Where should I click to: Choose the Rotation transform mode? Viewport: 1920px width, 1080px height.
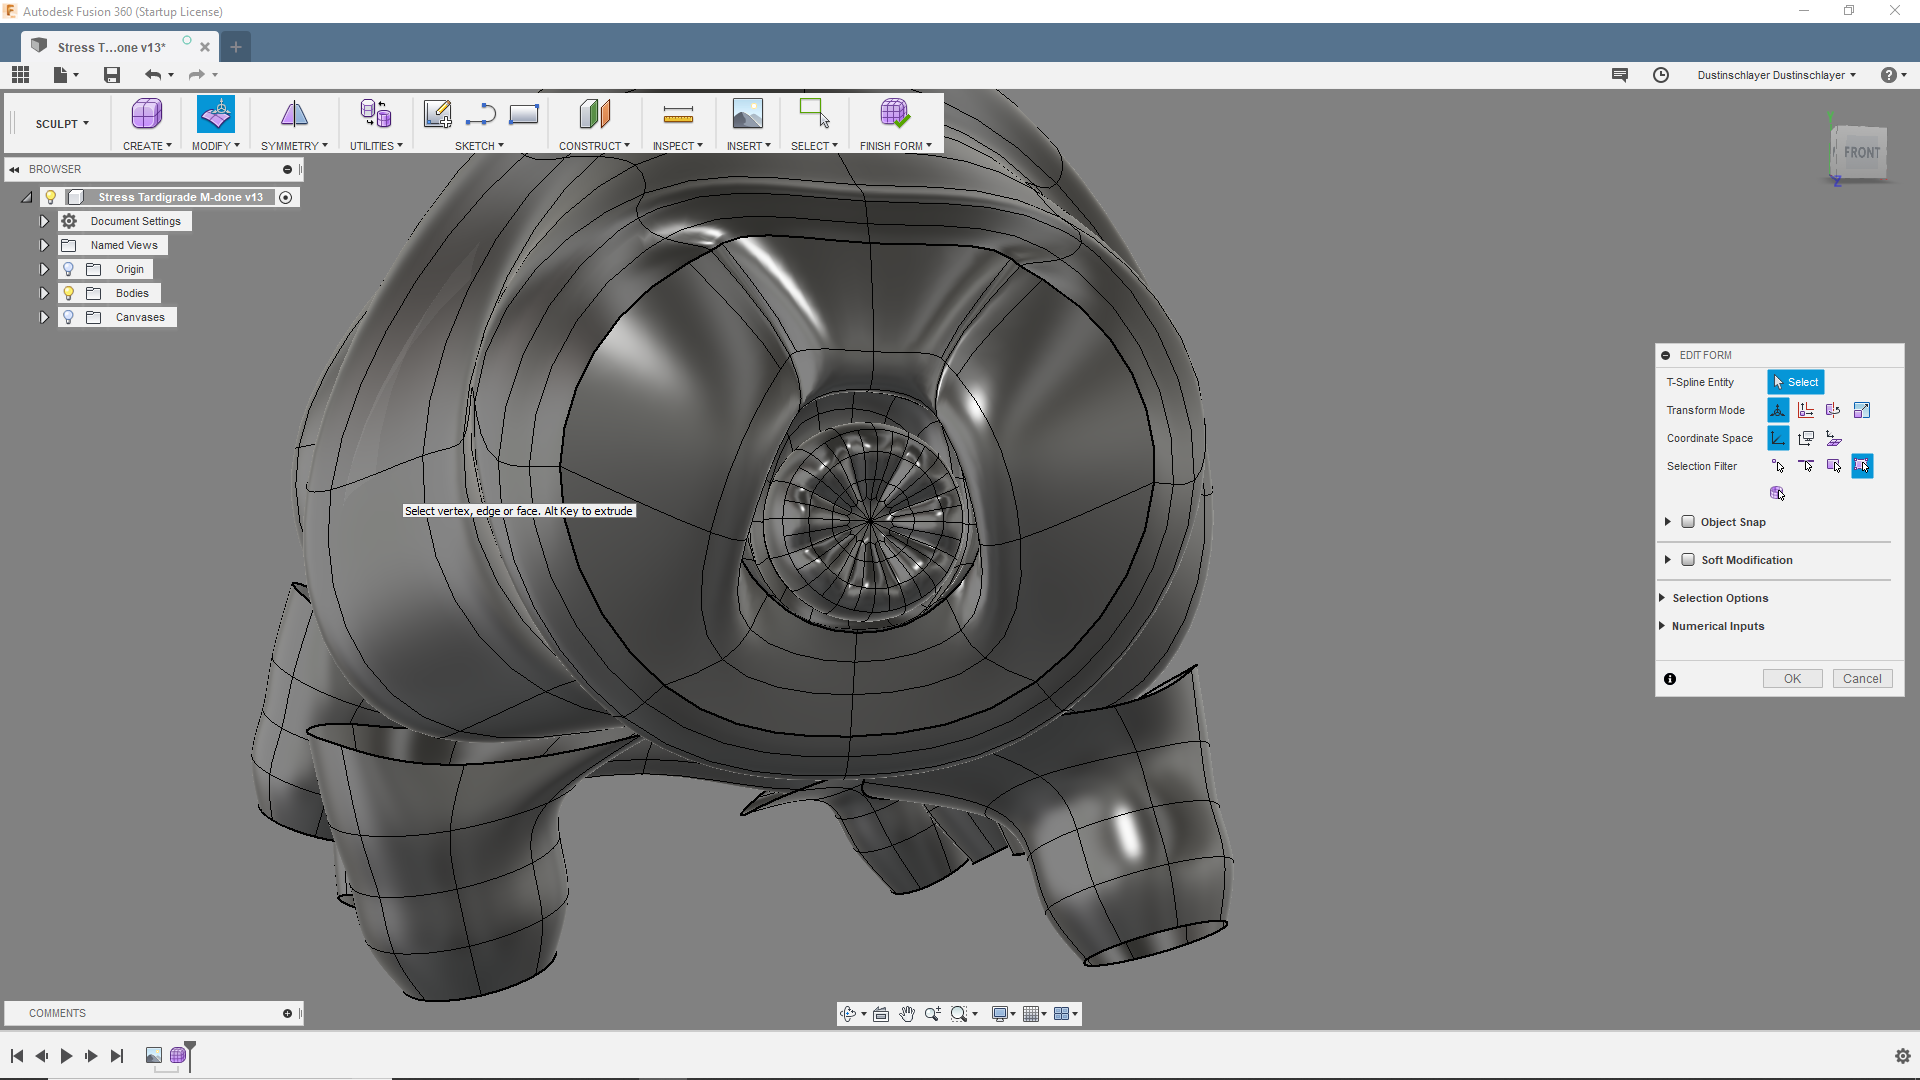coord(1834,410)
